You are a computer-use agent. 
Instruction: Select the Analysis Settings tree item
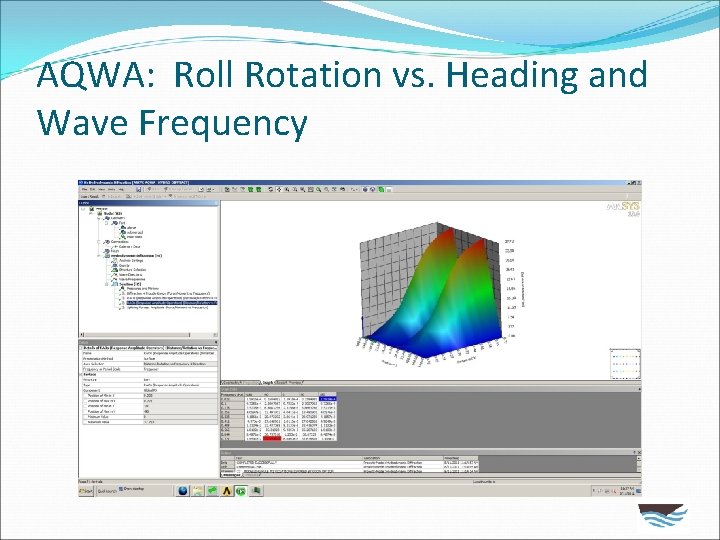click(131, 260)
